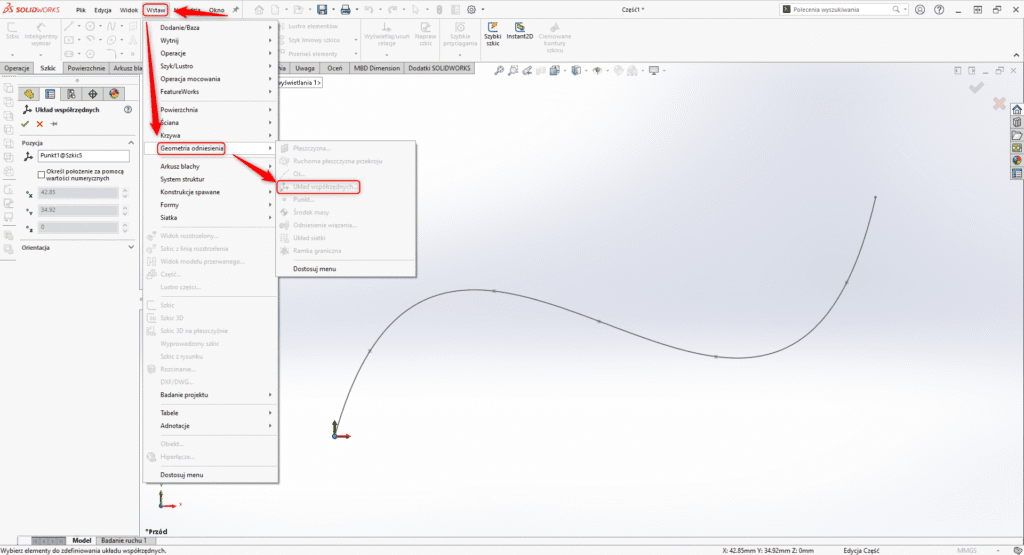Image resolution: width=1024 pixels, height=555 pixels.
Task: Click Zoom to Area icon in view toolbar
Action: pos(513,71)
